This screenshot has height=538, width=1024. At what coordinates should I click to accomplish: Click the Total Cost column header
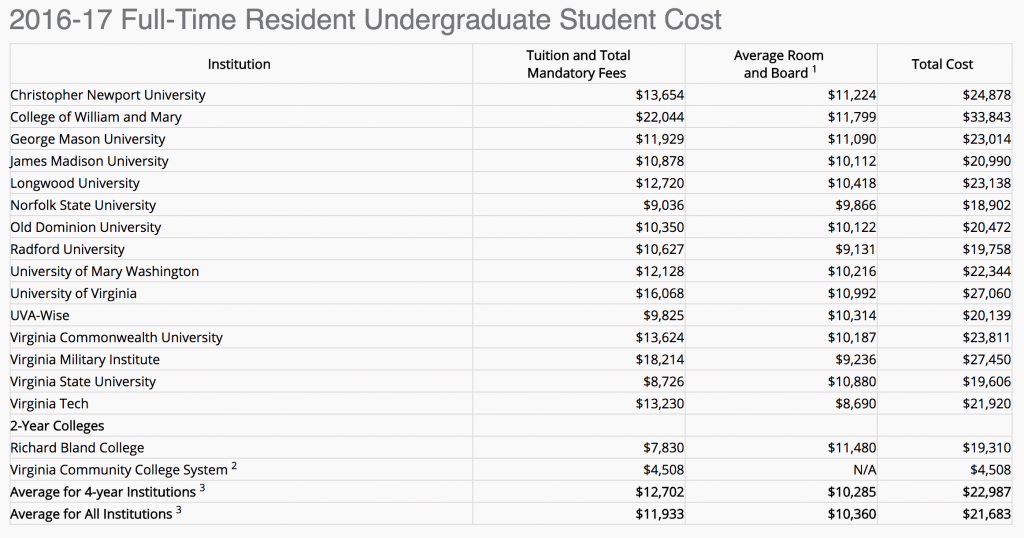coord(942,64)
